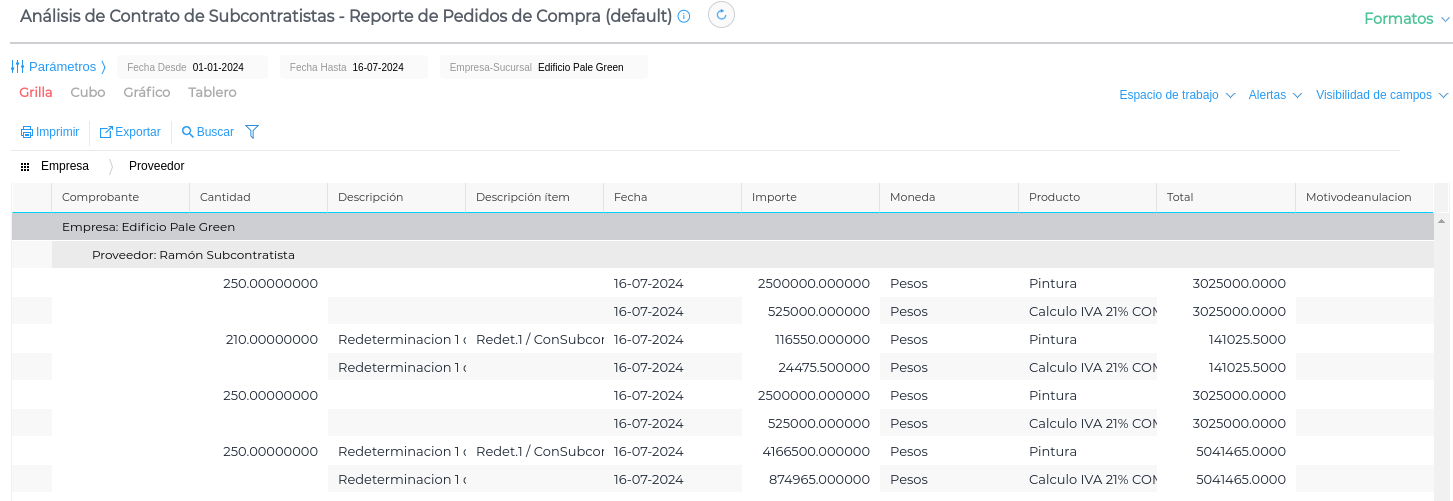
Task: Open the Tablero tab
Action: point(212,92)
